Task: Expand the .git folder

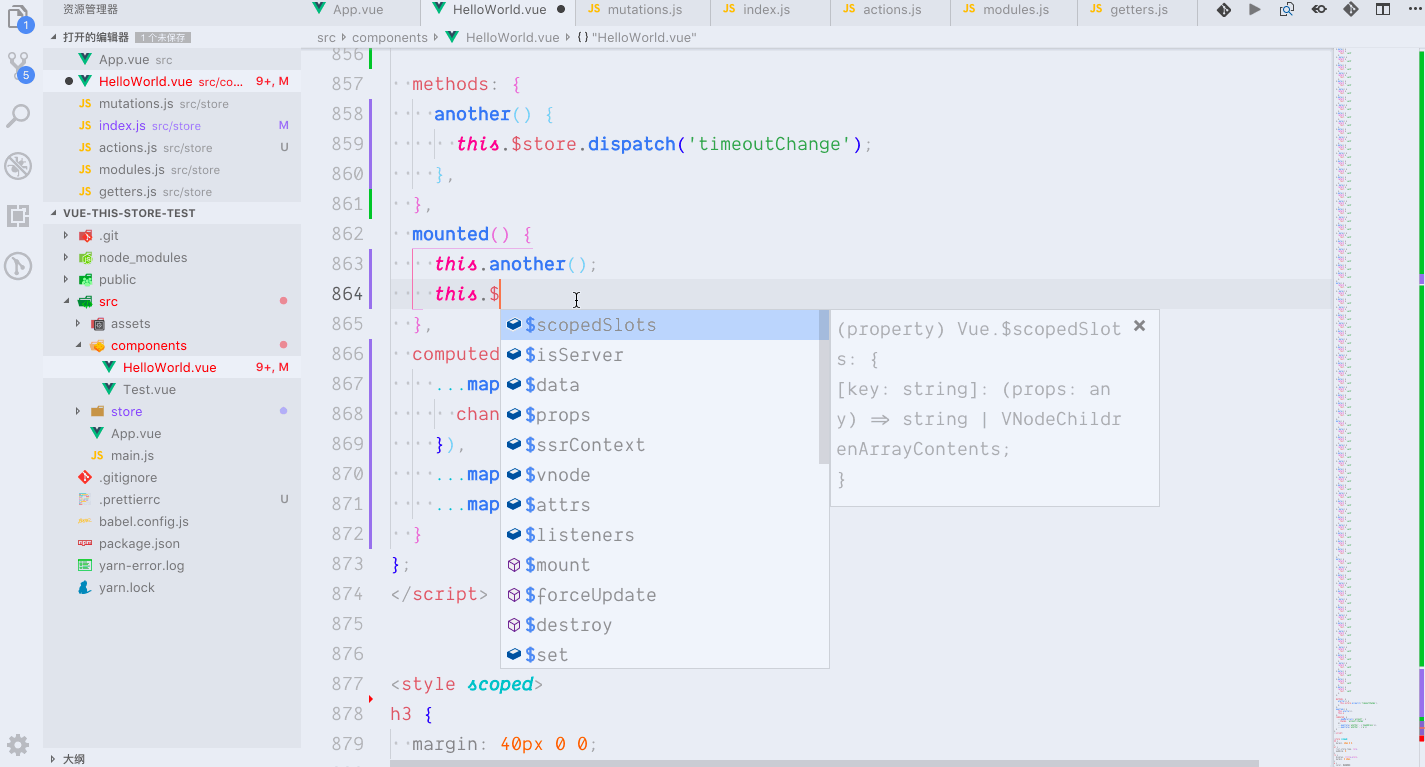Action: [x=66, y=235]
